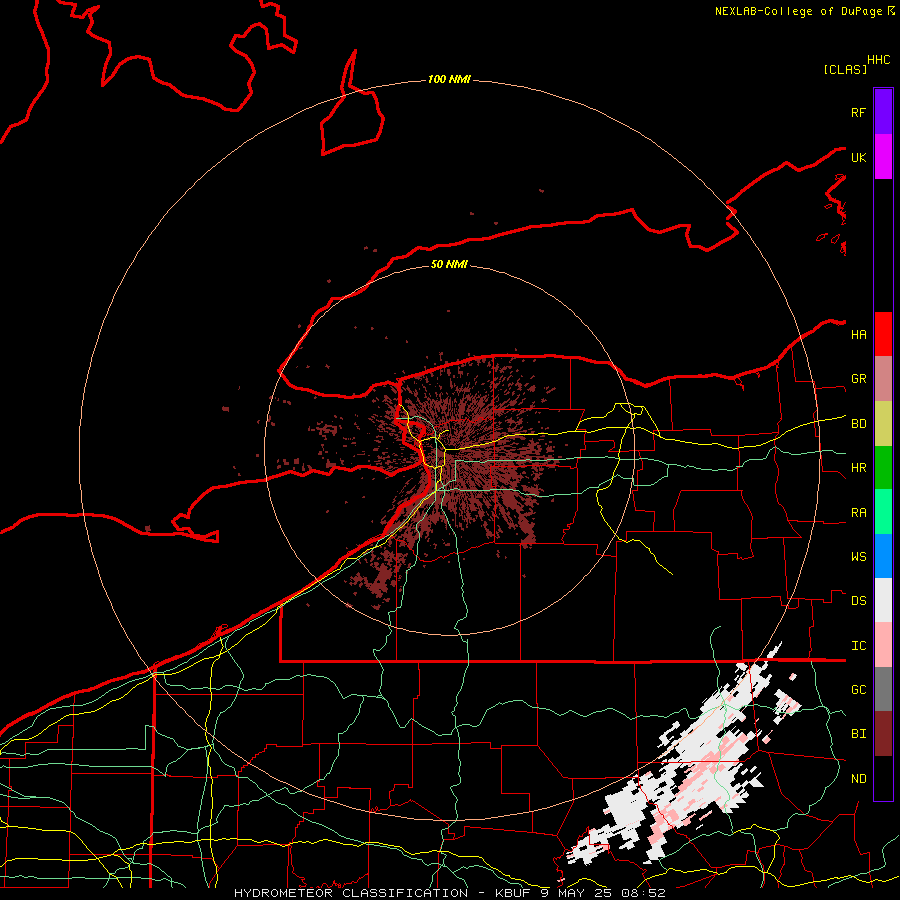Image resolution: width=900 pixels, height=900 pixels.
Task: Click the 08:52 timestamp
Action: 642,893
